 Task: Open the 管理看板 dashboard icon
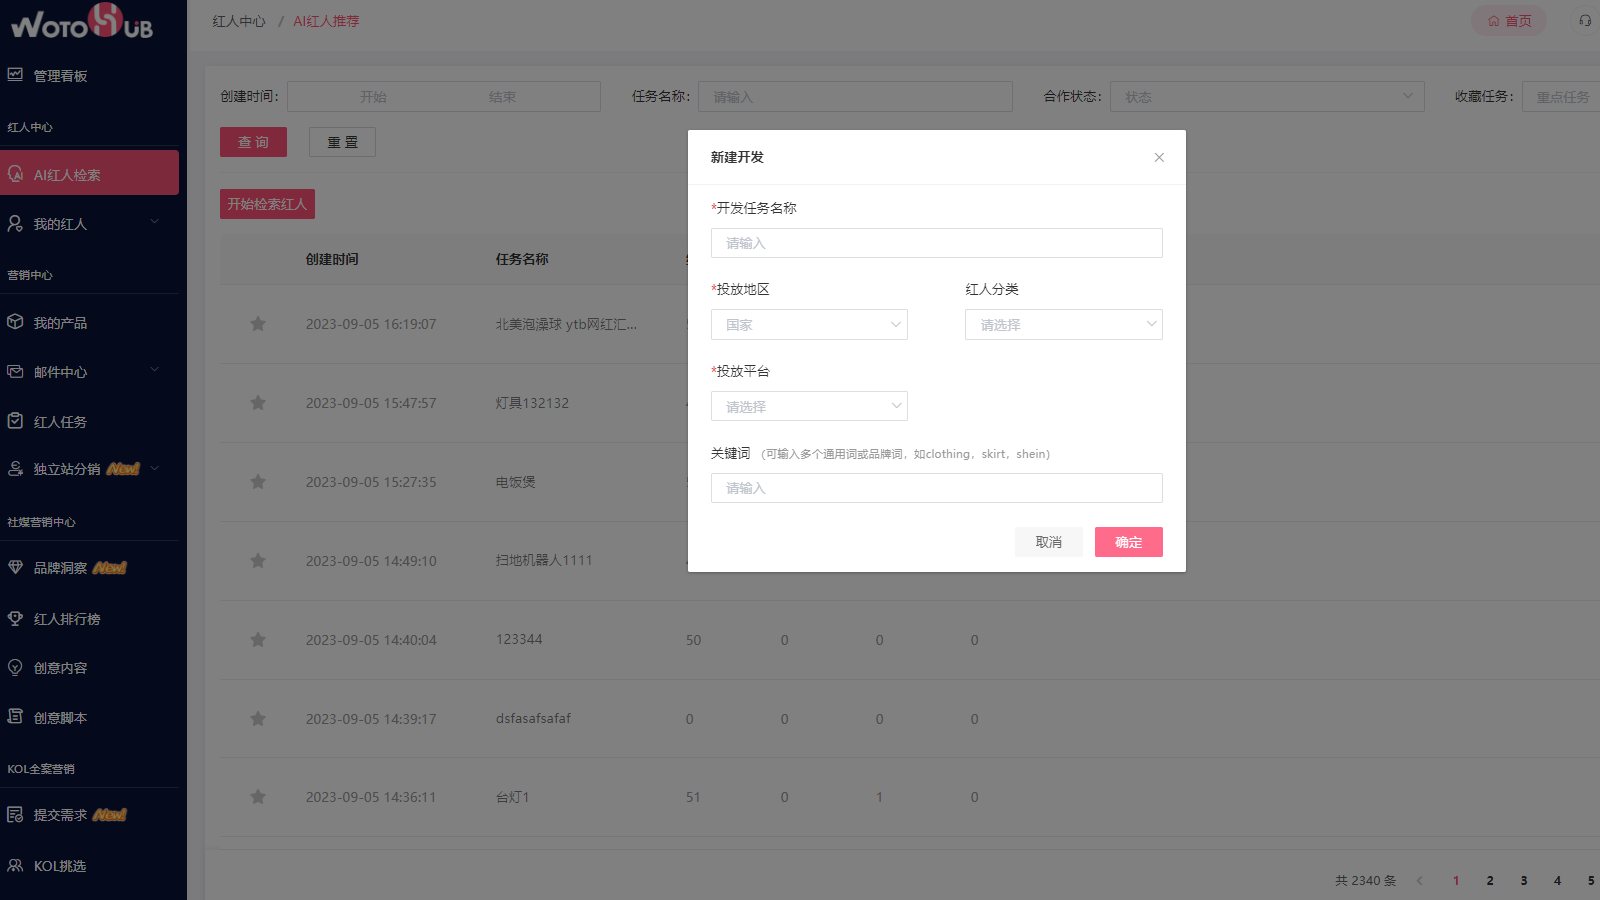[x=14, y=75]
